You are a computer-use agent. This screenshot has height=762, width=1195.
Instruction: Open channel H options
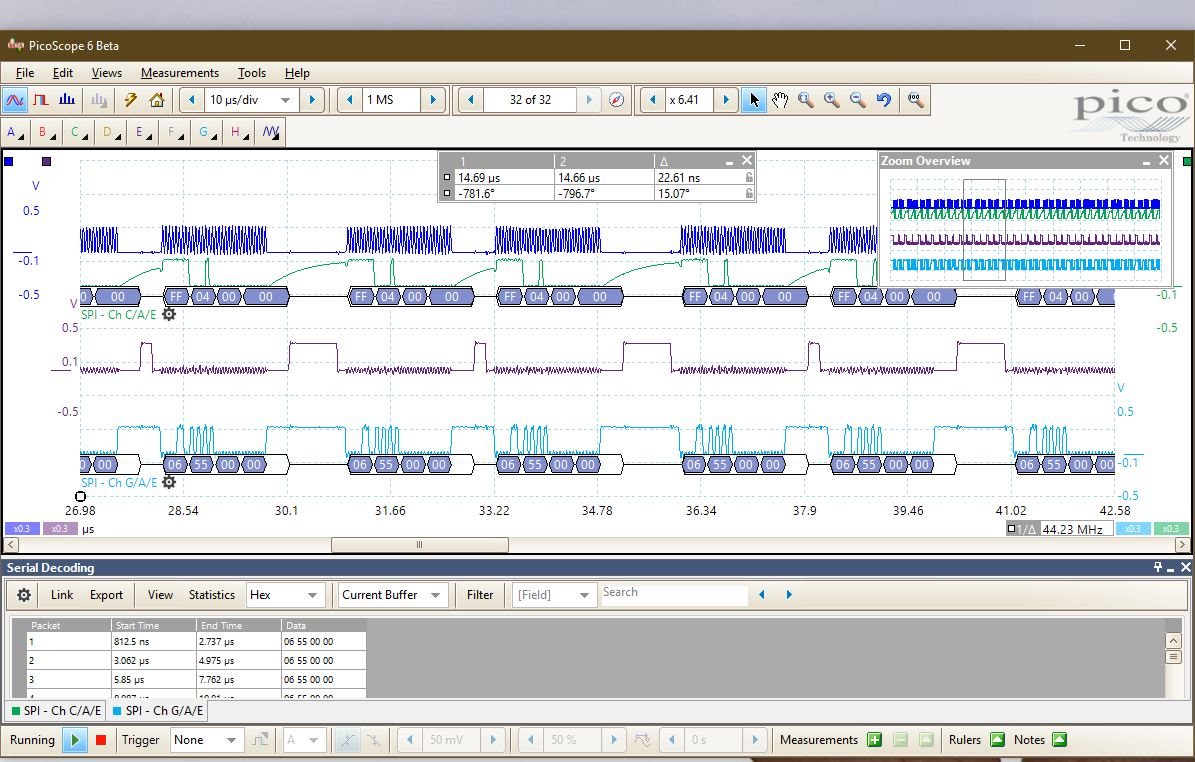tap(239, 132)
